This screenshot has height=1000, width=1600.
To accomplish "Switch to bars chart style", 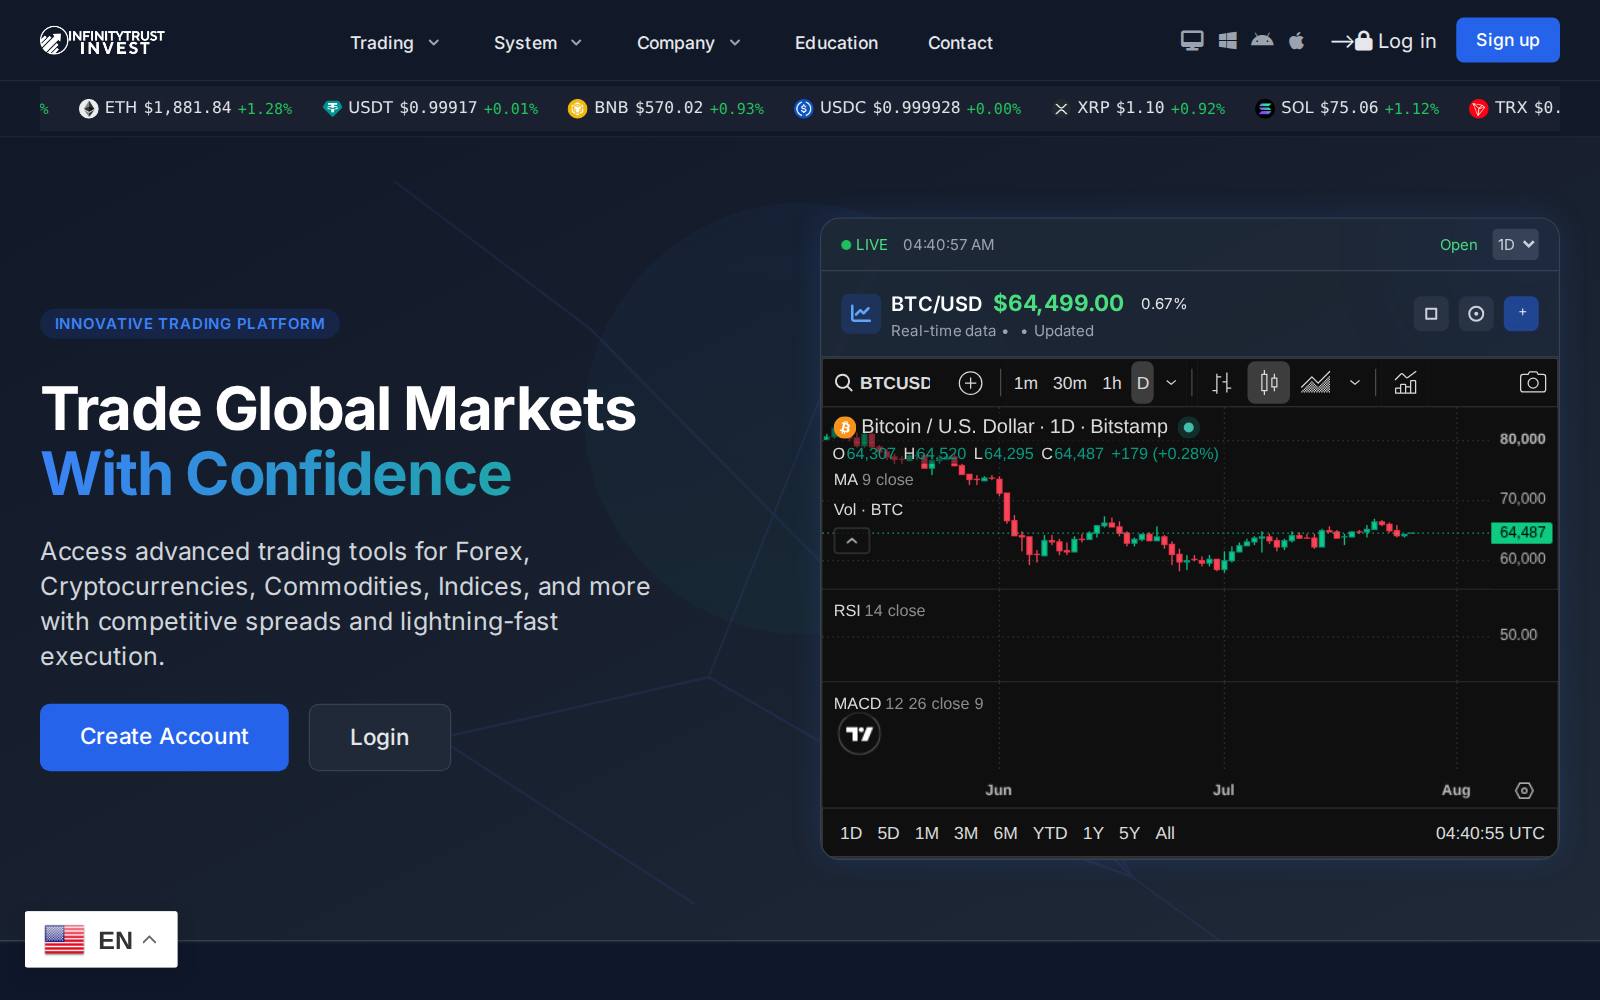I will tap(1222, 383).
